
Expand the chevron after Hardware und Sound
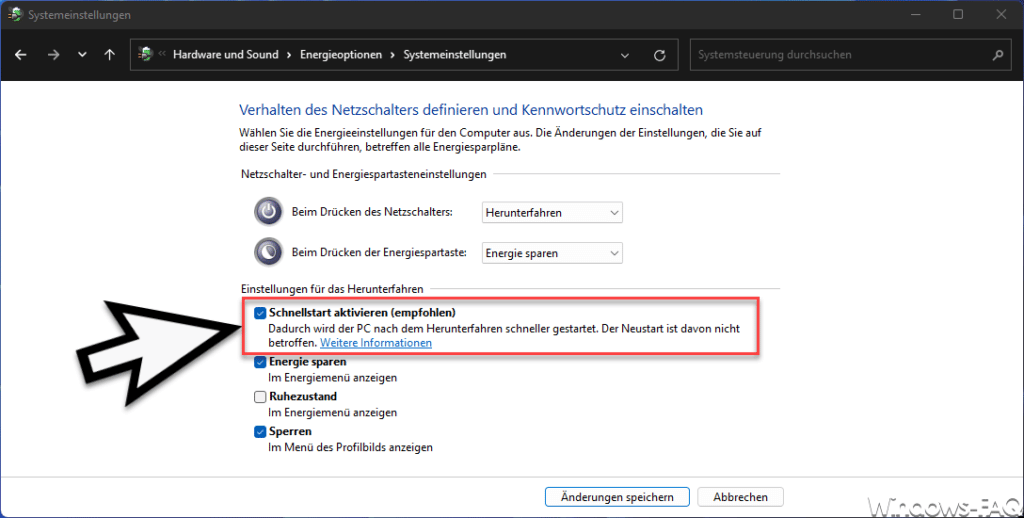click(289, 55)
